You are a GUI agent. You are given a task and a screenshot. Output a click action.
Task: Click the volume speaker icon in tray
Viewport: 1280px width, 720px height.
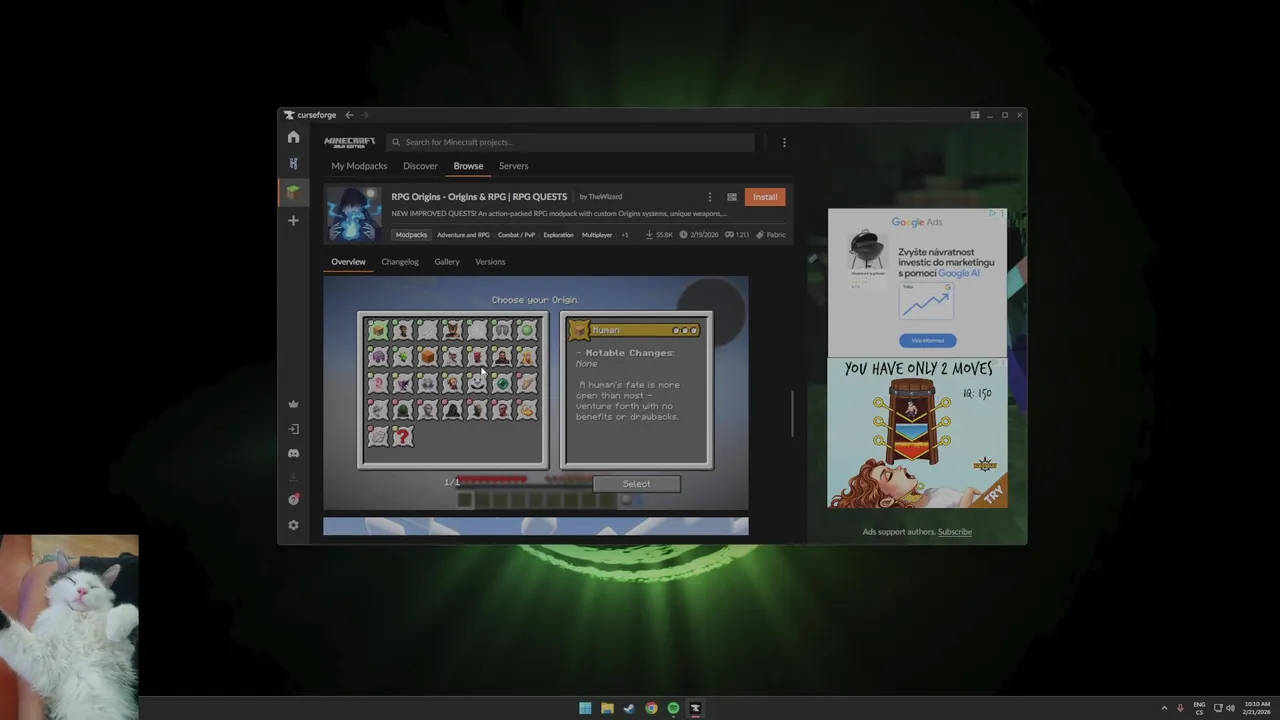[x=1231, y=708]
